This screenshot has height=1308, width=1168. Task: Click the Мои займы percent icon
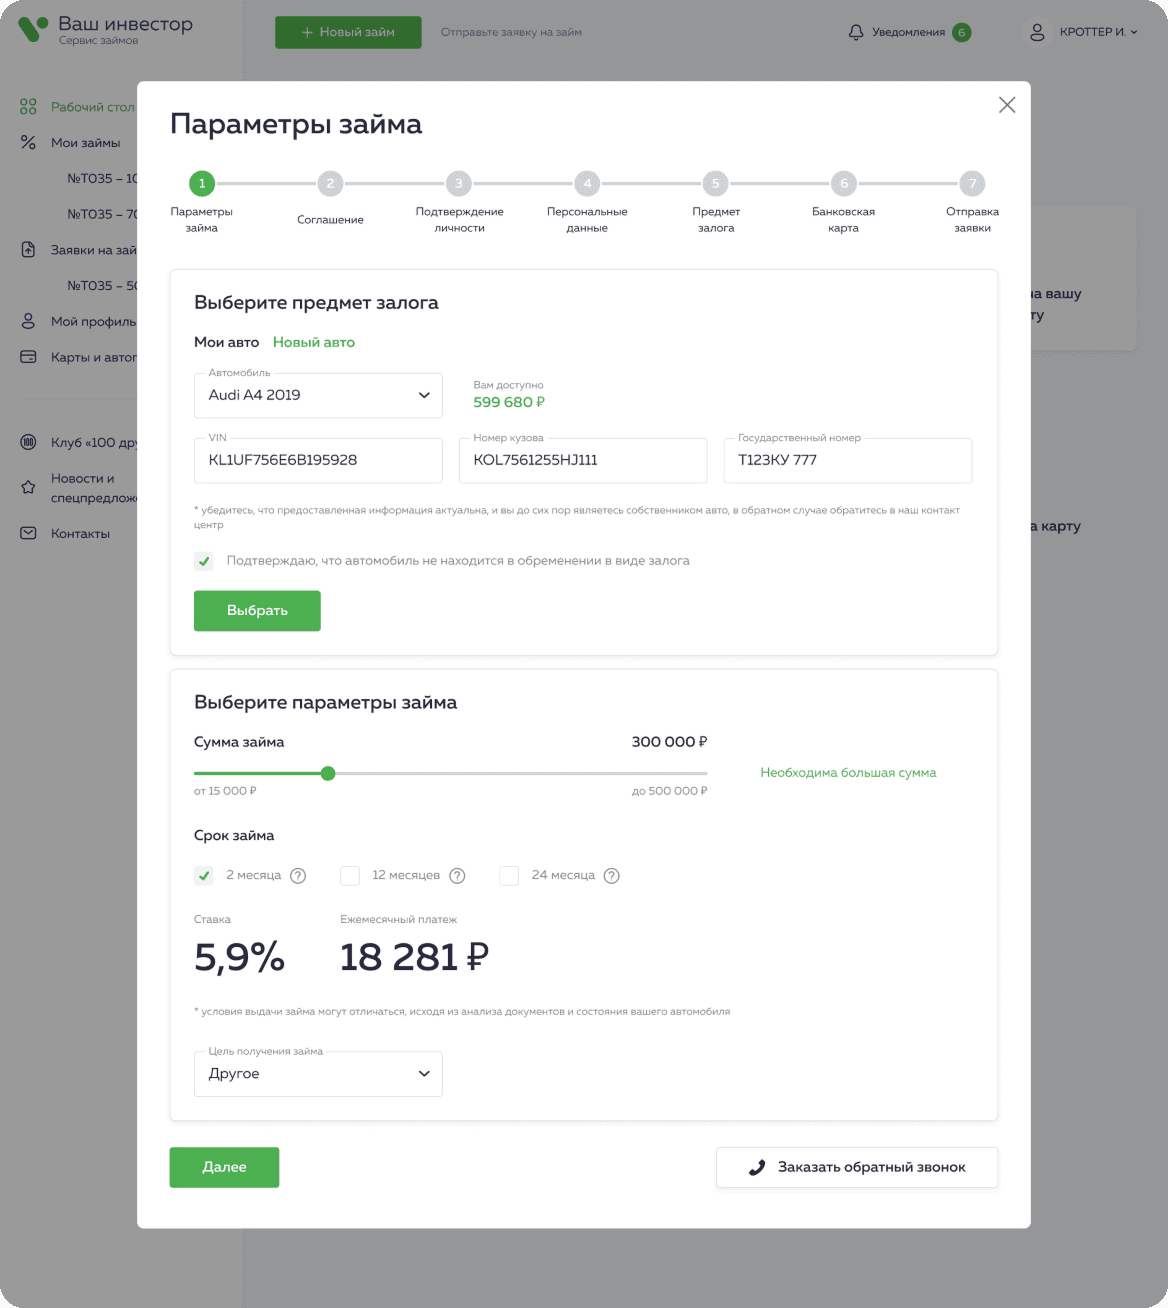[28, 143]
